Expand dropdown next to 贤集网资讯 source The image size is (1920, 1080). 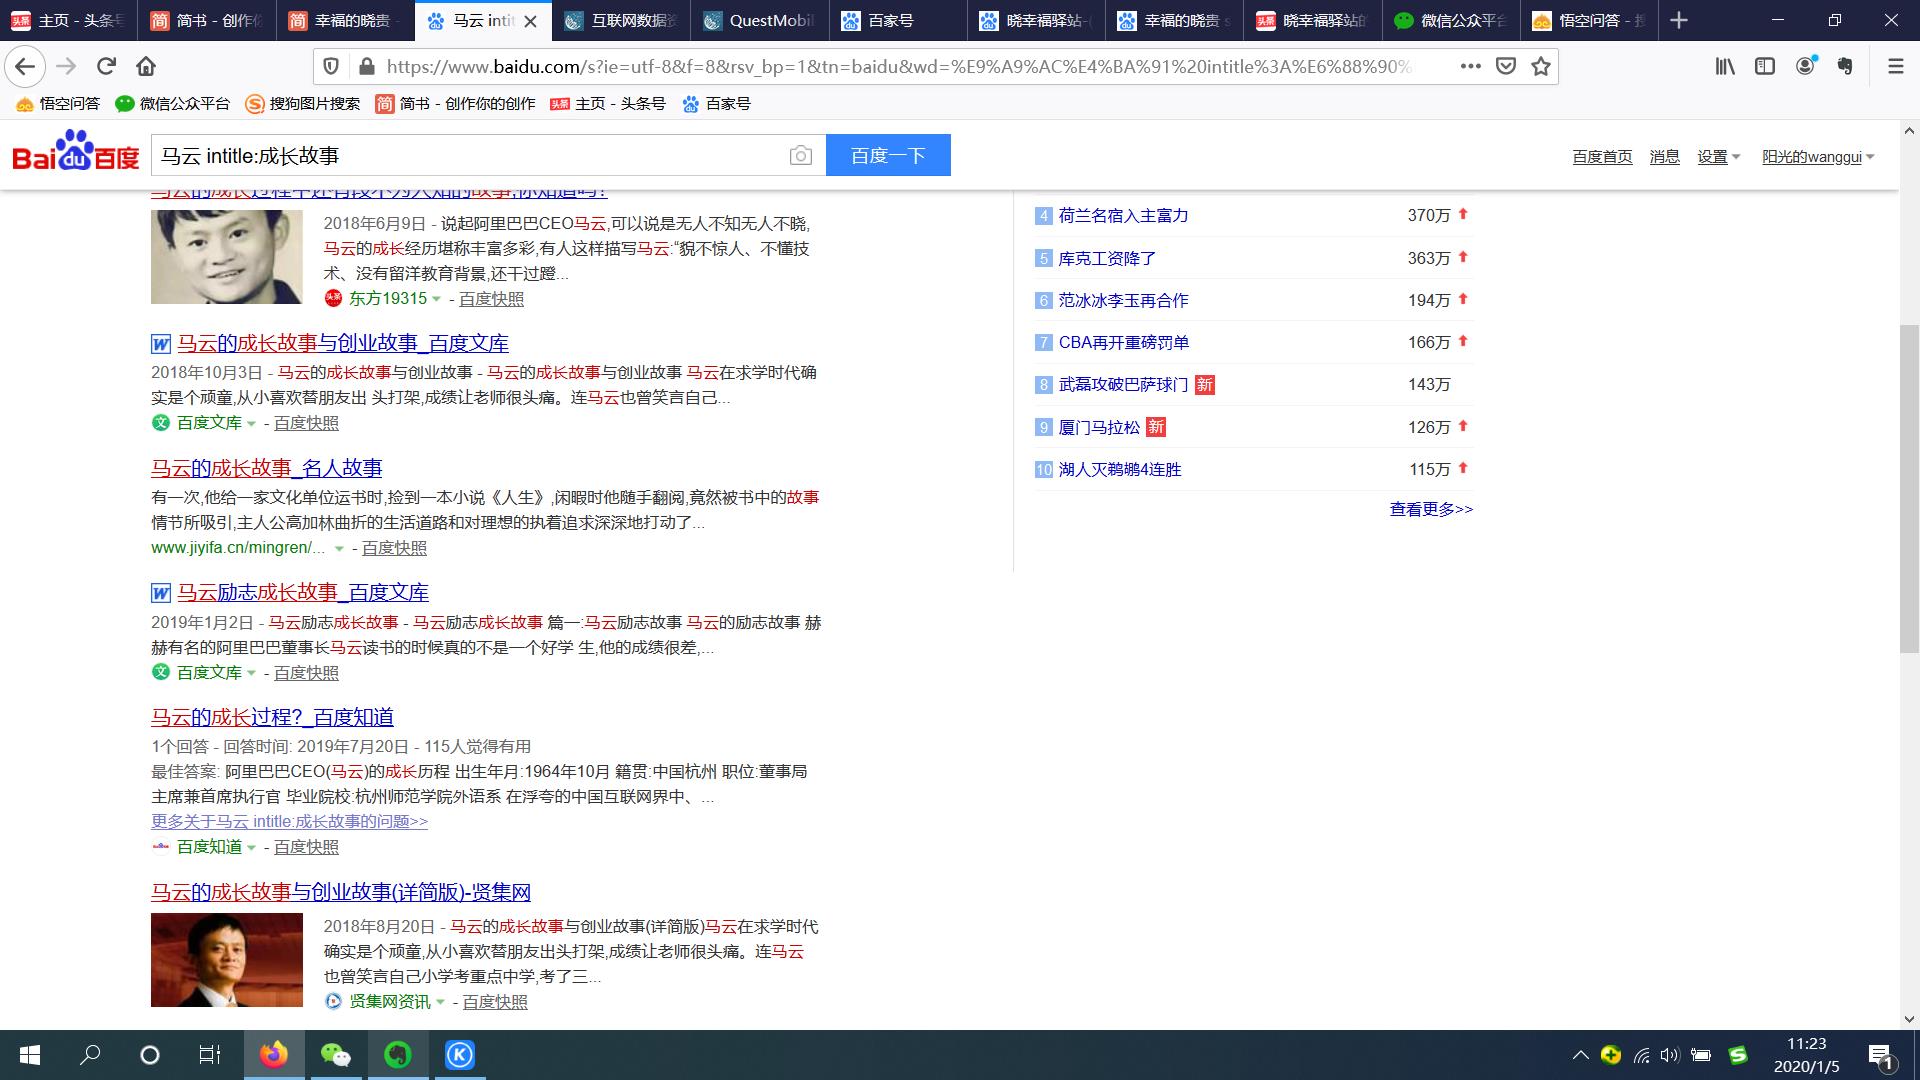(x=441, y=1002)
